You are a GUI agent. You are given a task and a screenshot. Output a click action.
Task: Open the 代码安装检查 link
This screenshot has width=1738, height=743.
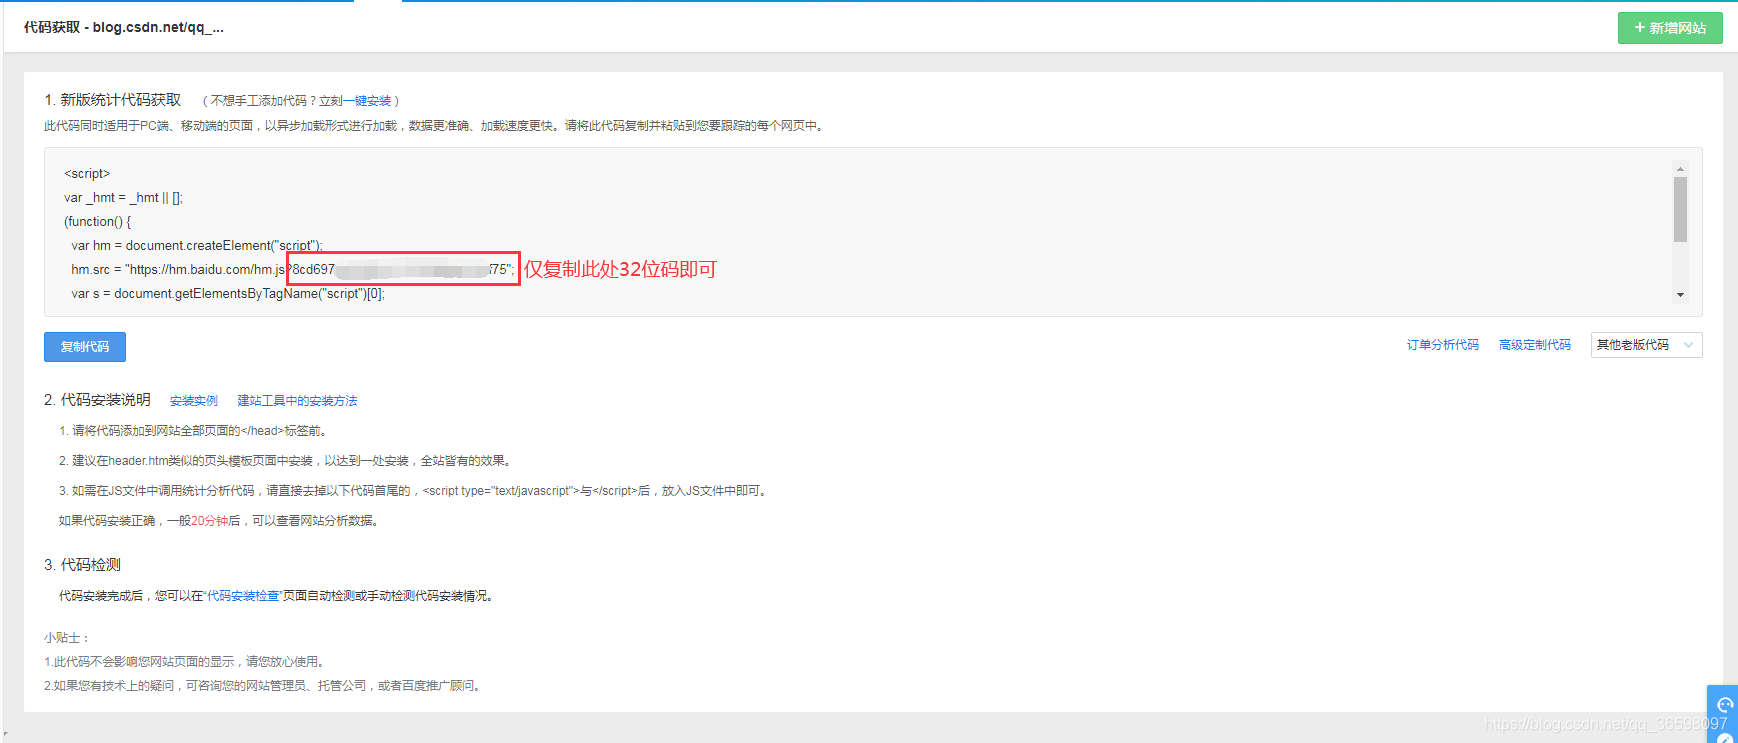click(243, 596)
